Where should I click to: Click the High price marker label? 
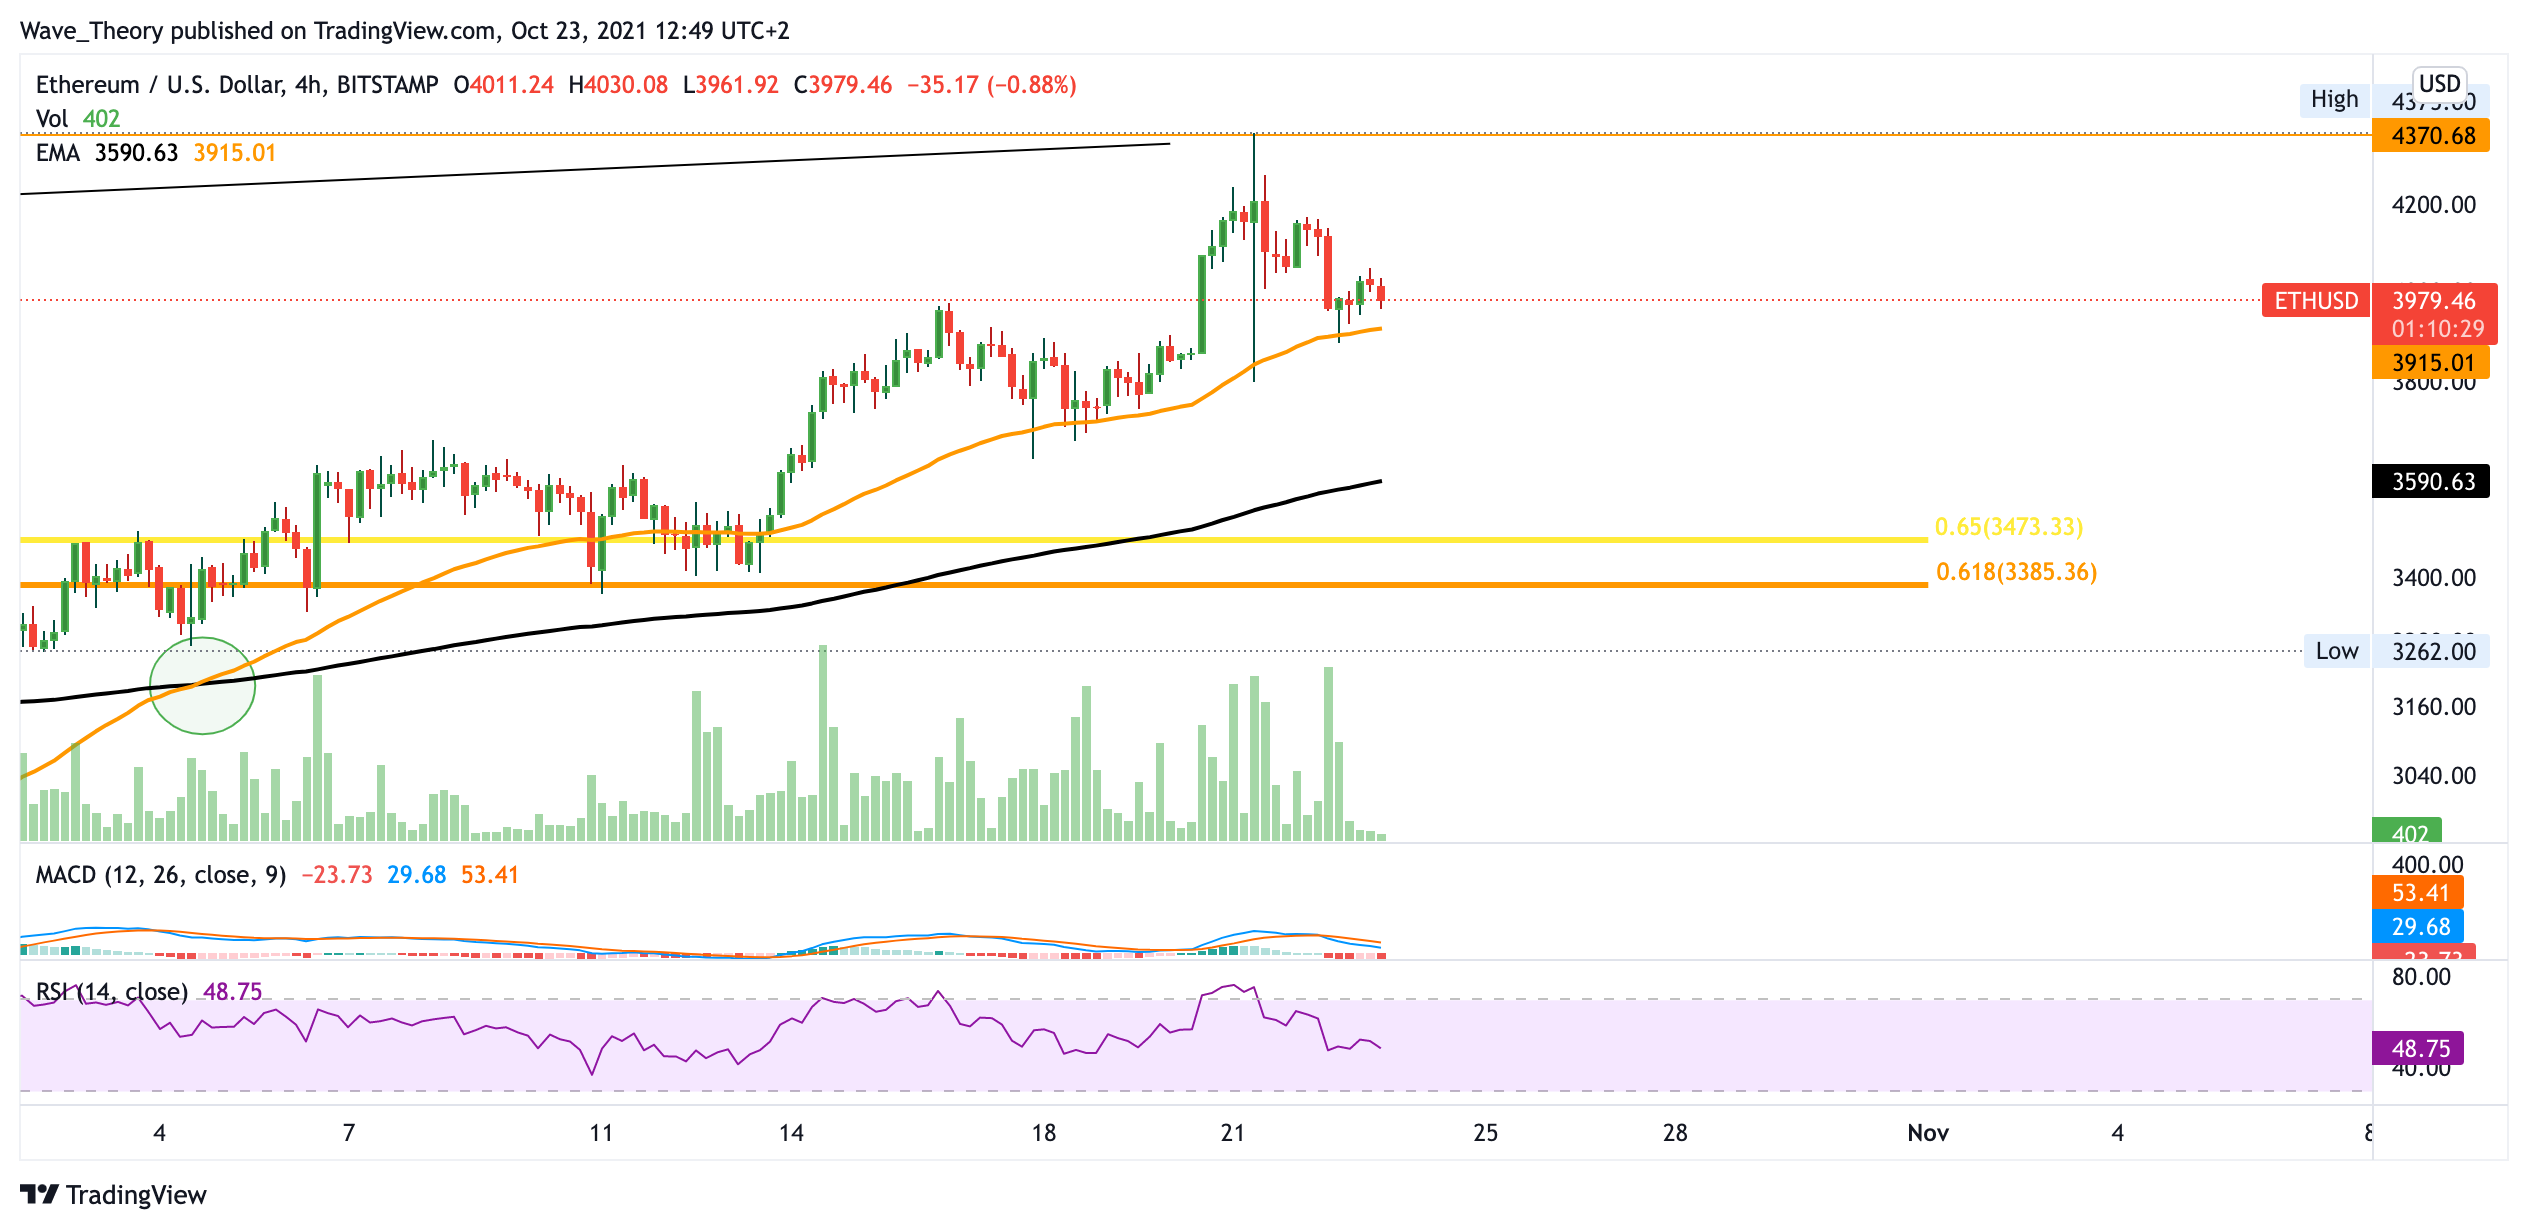[x=2333, y=99]
